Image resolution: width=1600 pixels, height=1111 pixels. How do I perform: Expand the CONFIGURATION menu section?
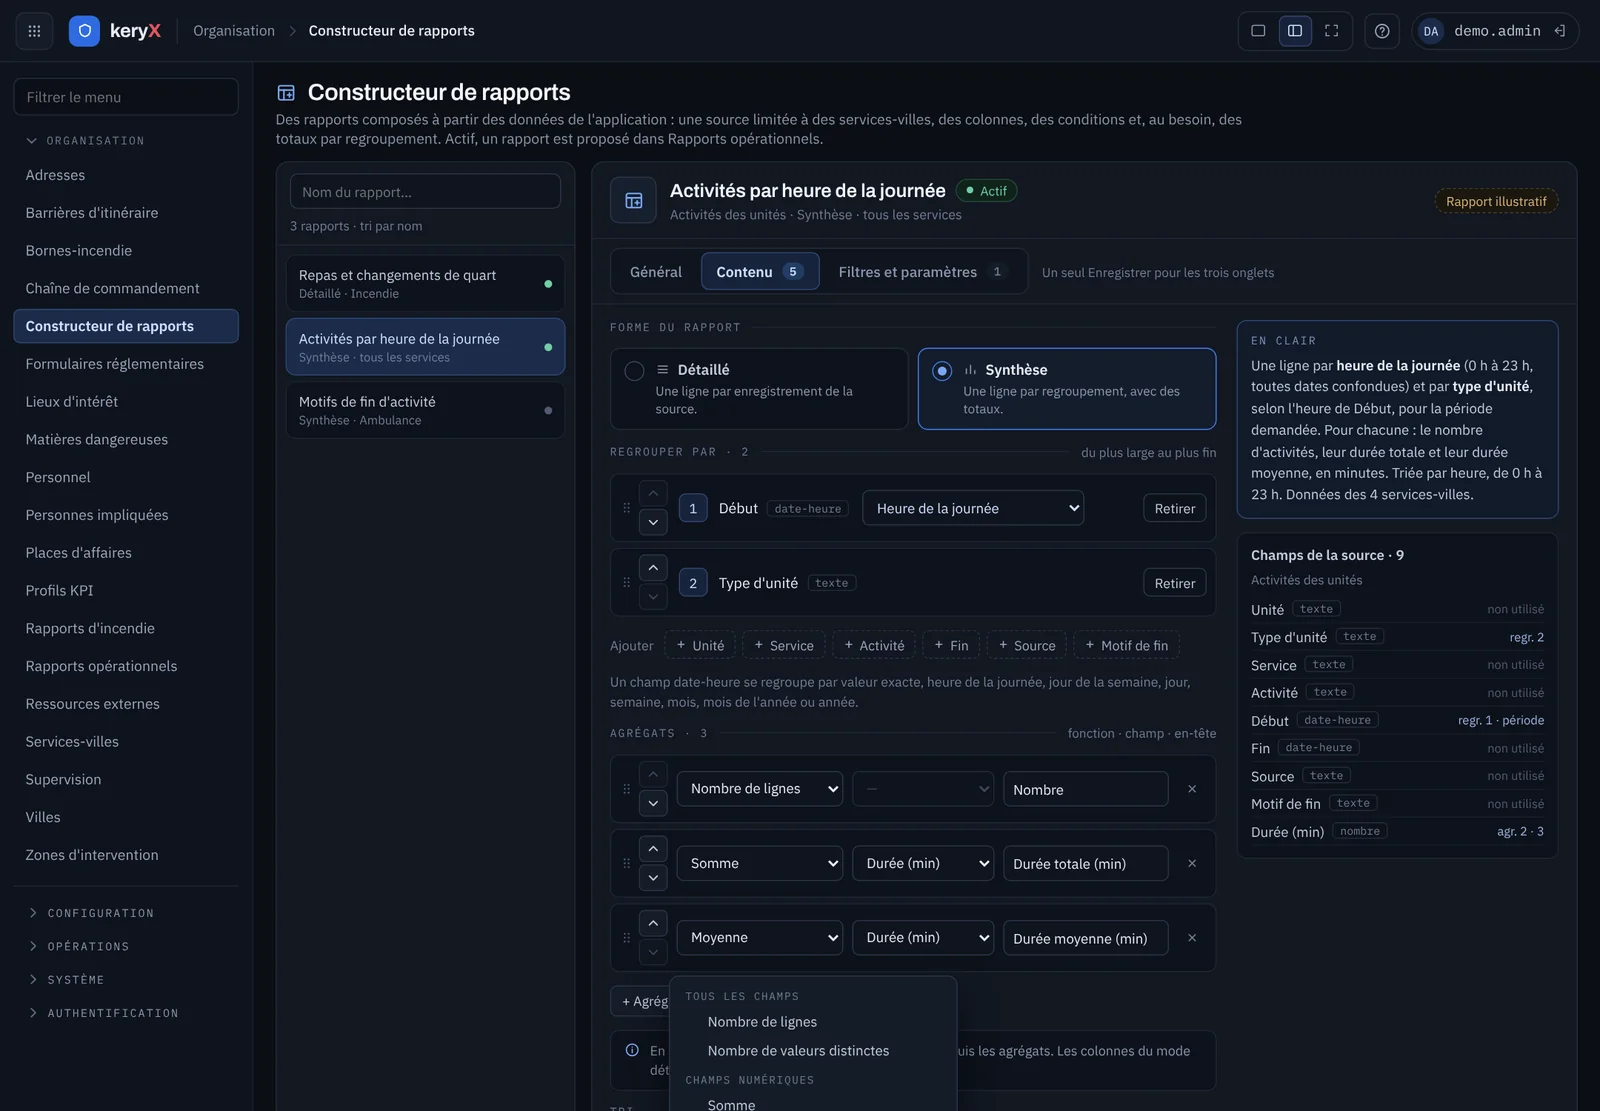click(x=90, y=913)
